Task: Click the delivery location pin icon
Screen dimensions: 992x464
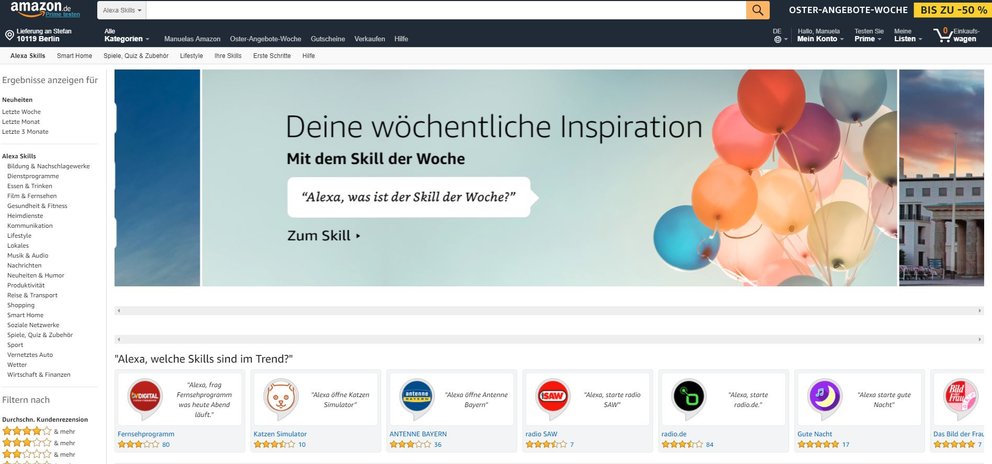Action: tap(9, 35)
